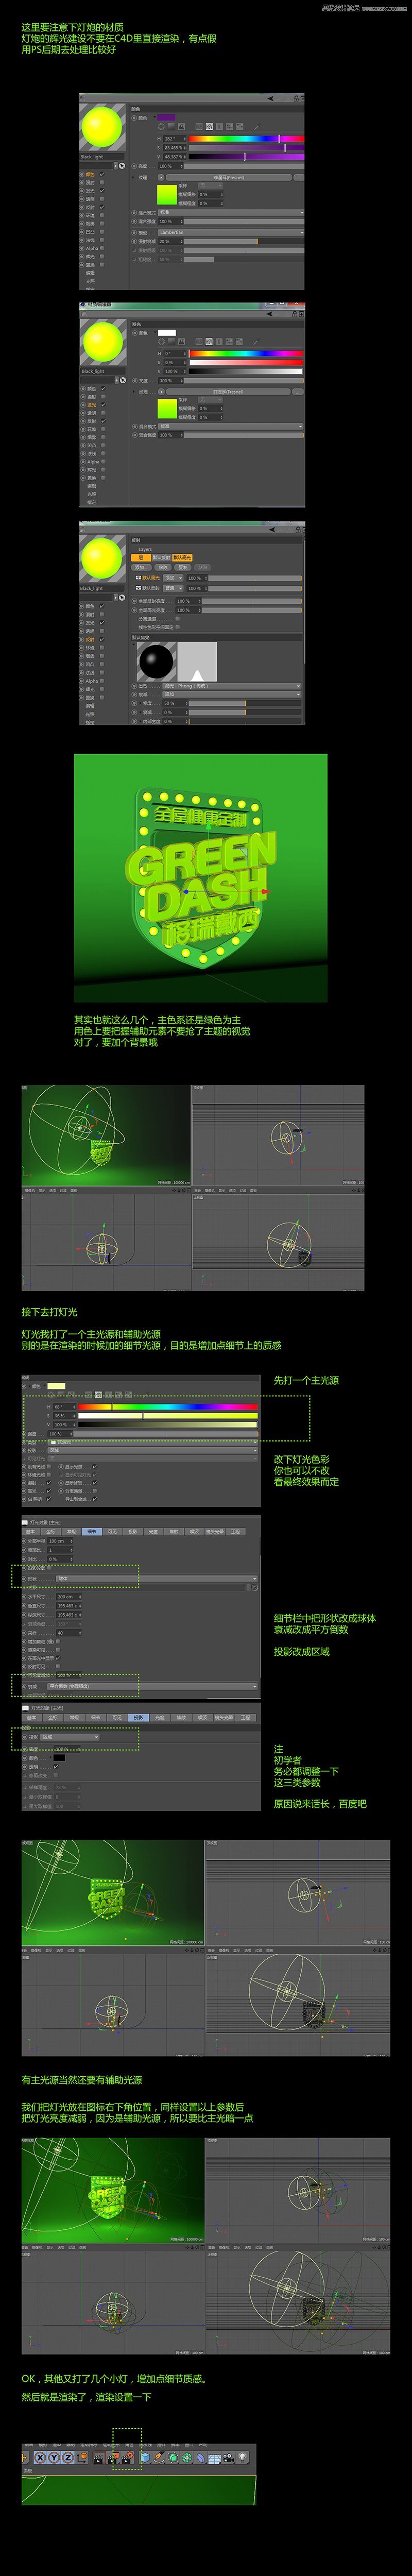Select the X axis lock icon
Screen dimensions: 412x2576
click(40, 2458)
